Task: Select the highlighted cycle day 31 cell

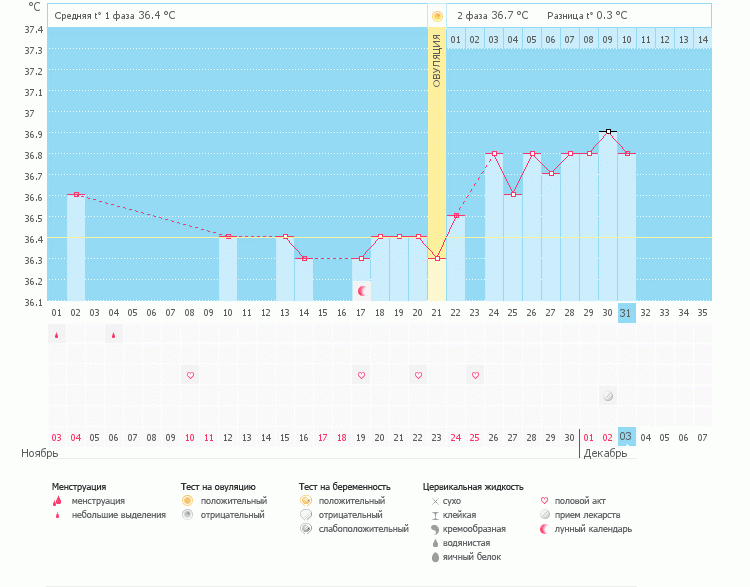Action: click(626, 312)
